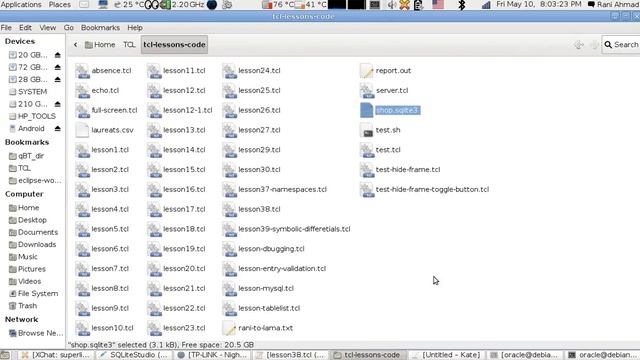This screenshot has height=360, width=640.
Task: Select the report.out file icon
Action: click(367, 71)
